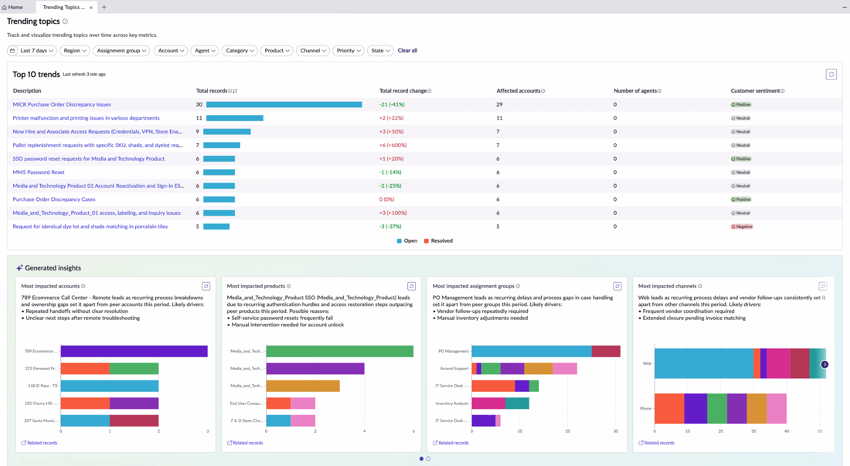Click Clear all filters
The height and width of the screenshot is (466, 850).
(x=407, y=50)
